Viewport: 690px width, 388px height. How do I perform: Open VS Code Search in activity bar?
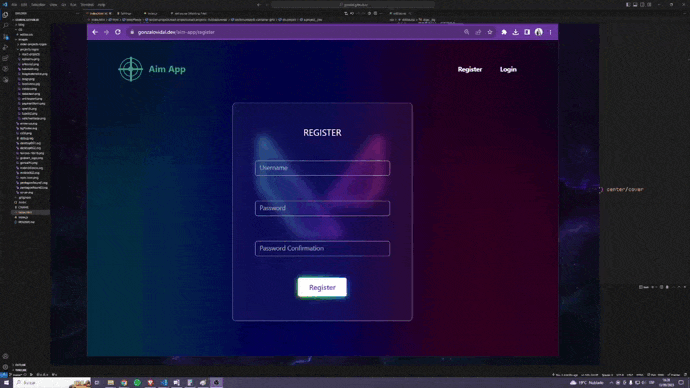[x=5, y=26]
